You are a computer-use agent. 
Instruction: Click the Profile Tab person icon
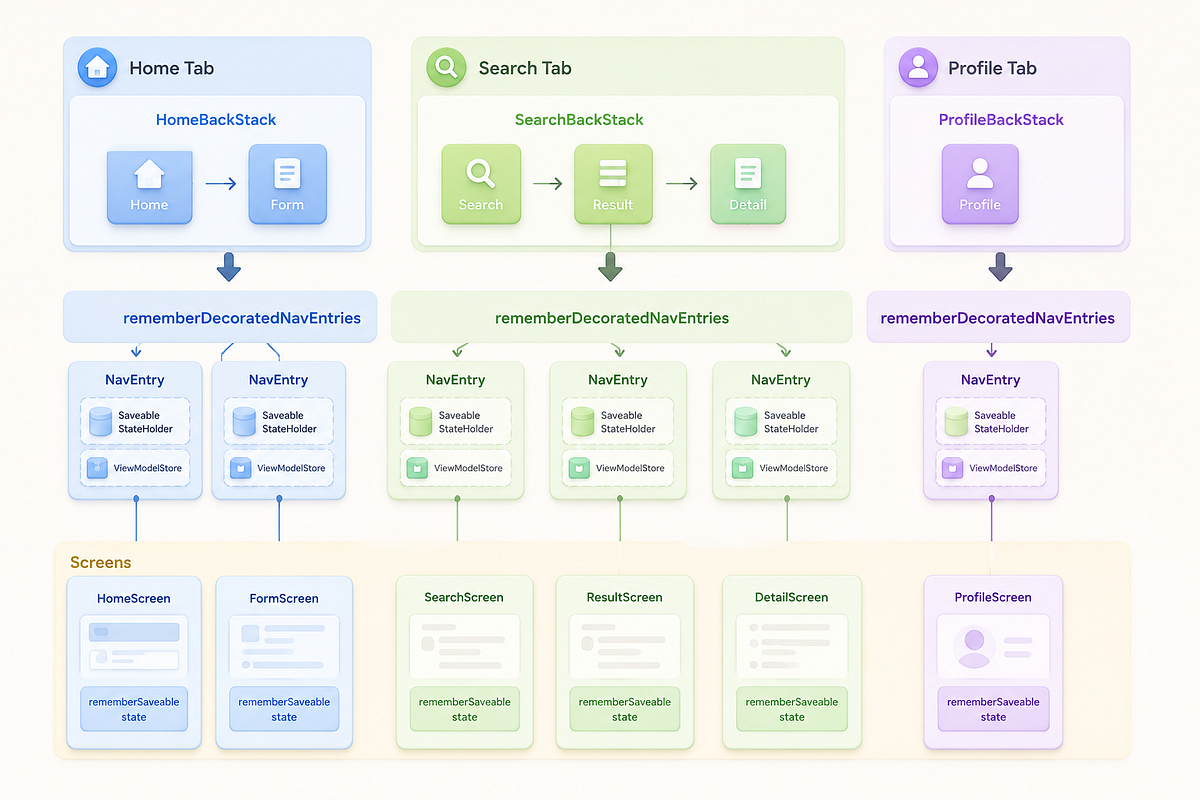pos(917,68)
